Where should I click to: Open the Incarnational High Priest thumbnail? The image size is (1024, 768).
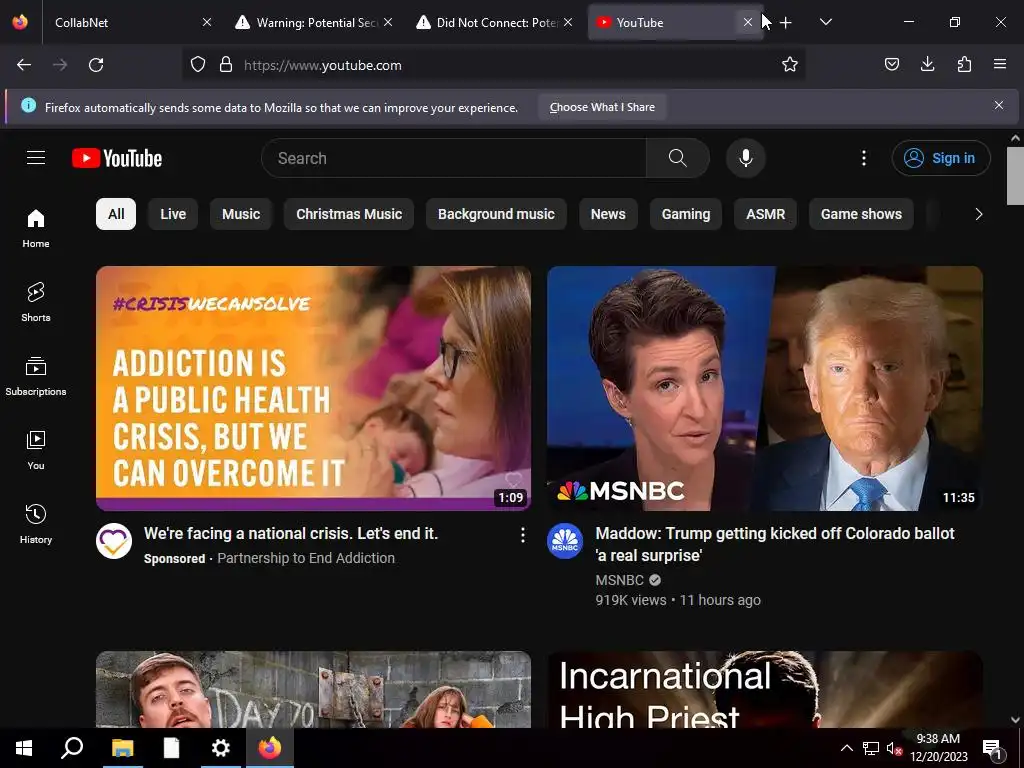[765, 690]
